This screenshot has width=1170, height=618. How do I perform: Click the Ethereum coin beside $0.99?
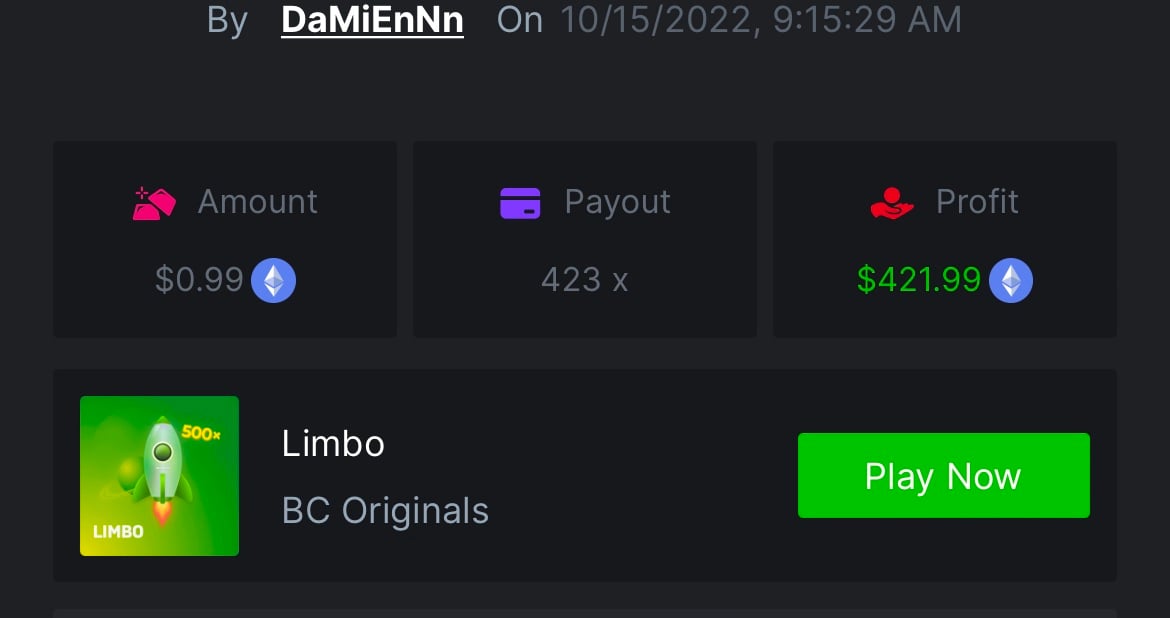tap(273, 281)
